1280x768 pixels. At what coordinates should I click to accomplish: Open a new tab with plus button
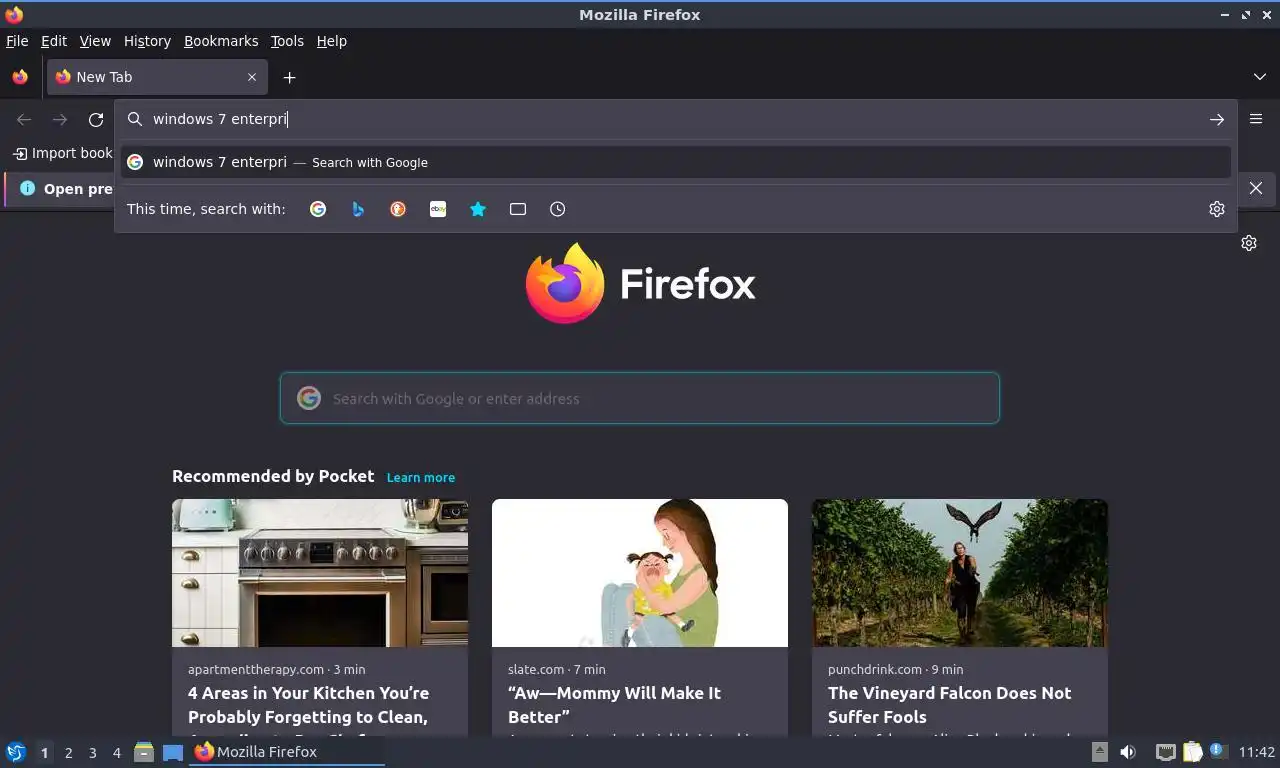[x=289, y=77]
